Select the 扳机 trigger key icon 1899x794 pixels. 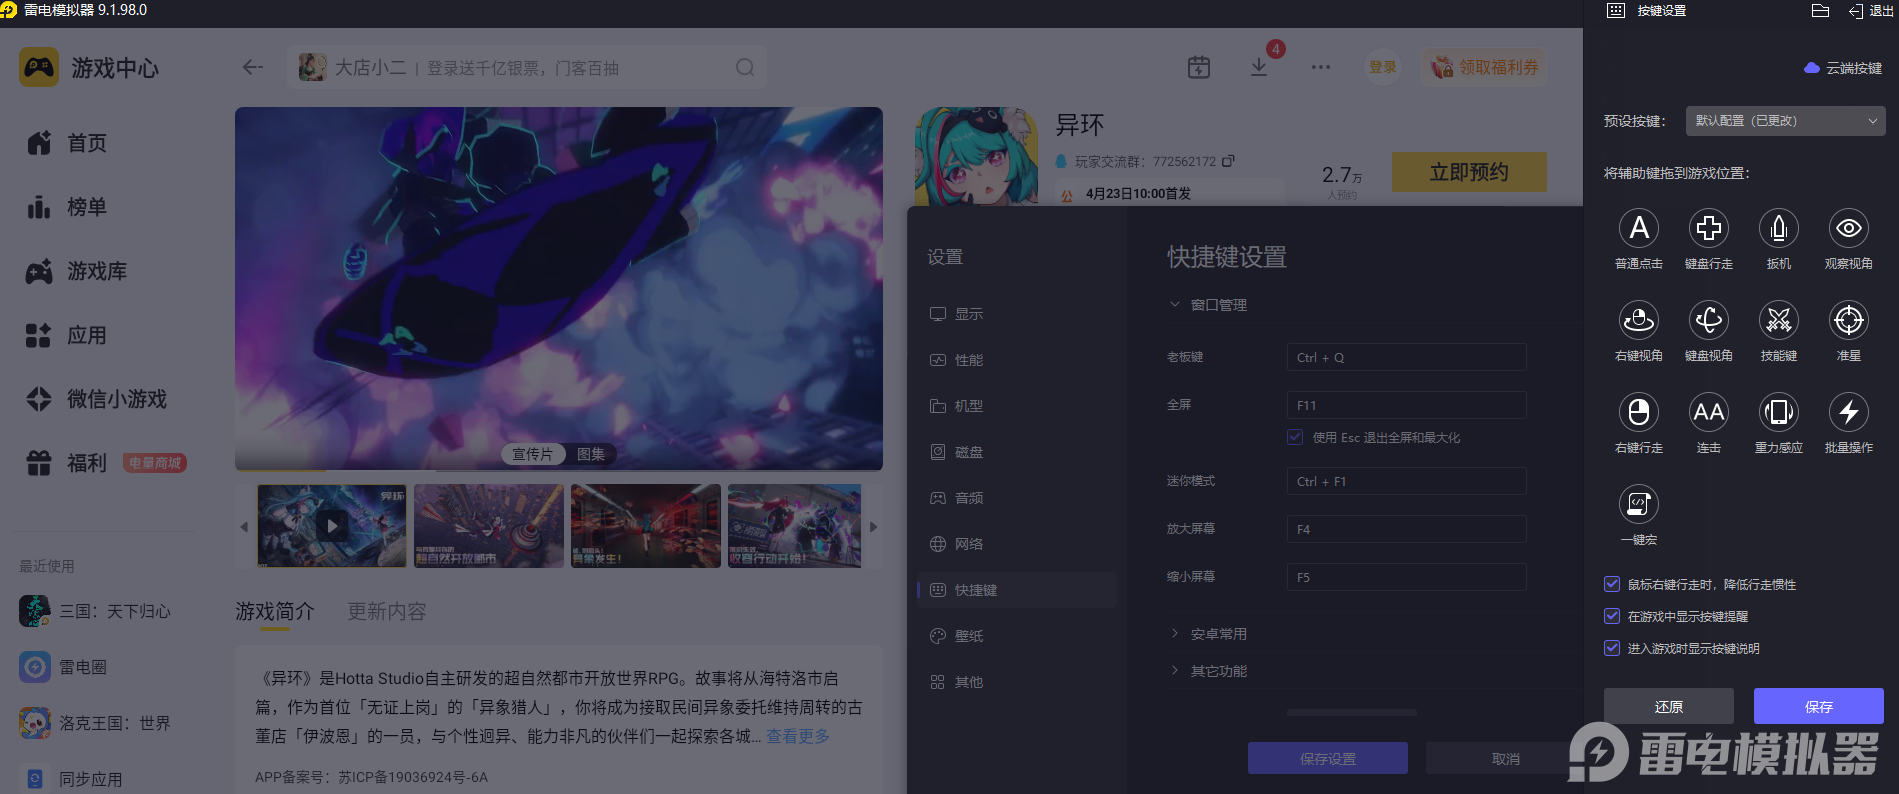coord(1778,228)
